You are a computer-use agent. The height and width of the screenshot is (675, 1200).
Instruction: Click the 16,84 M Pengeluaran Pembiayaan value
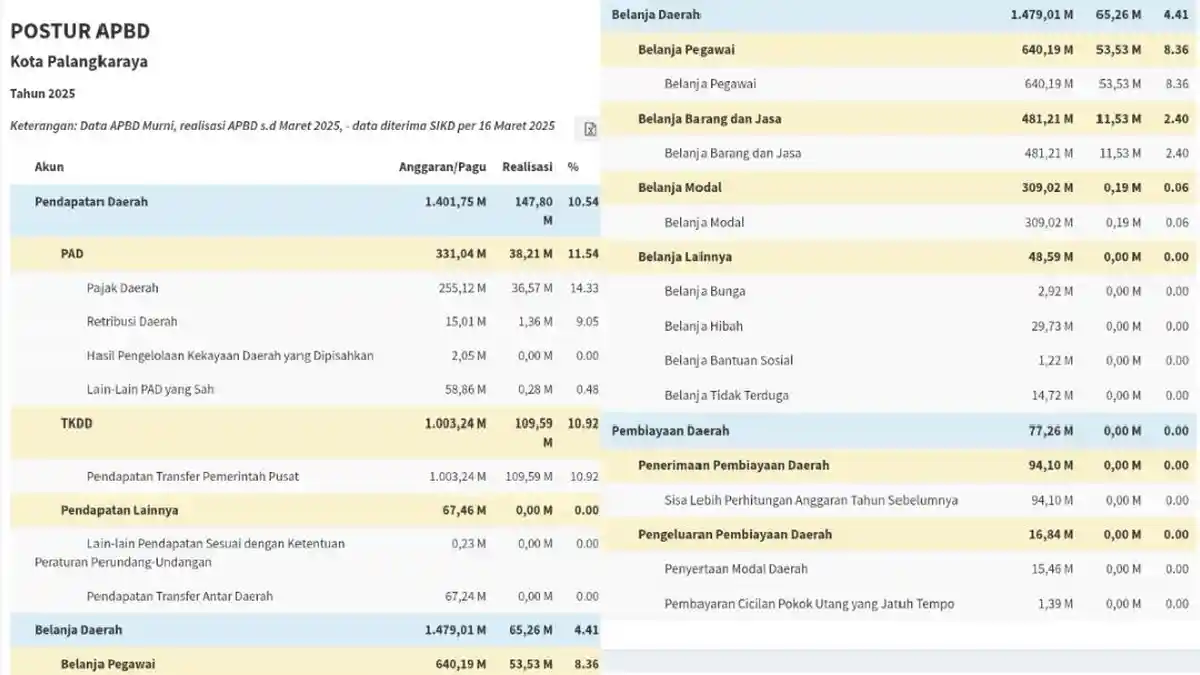pyautogui.click(x=1051, y=534)
